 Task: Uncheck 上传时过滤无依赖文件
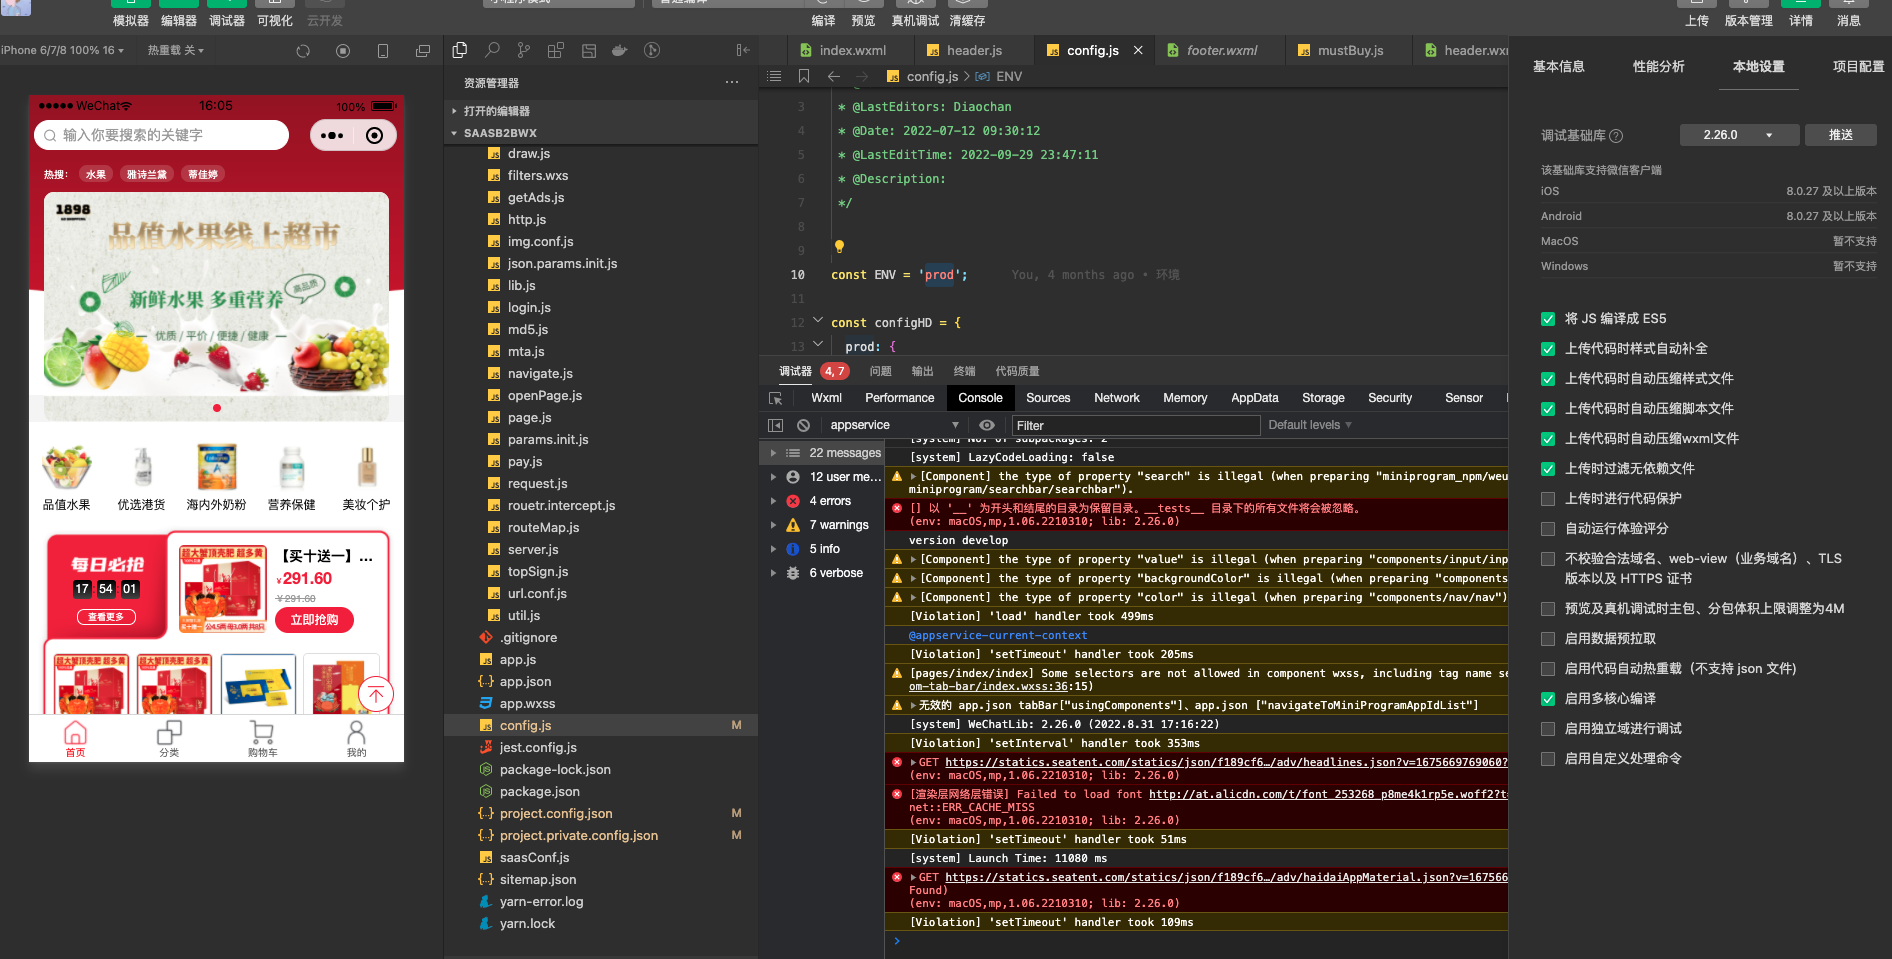pyautogui.click(x=1548, y=469)
